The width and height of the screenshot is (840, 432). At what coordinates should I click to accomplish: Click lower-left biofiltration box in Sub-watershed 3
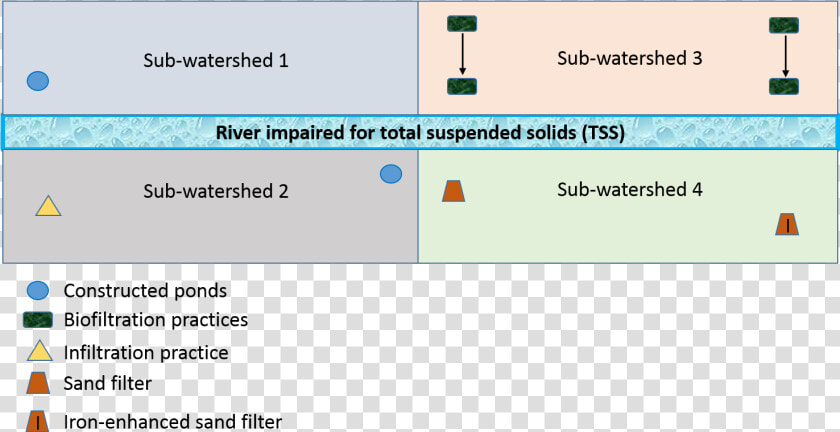click(462, 86)
